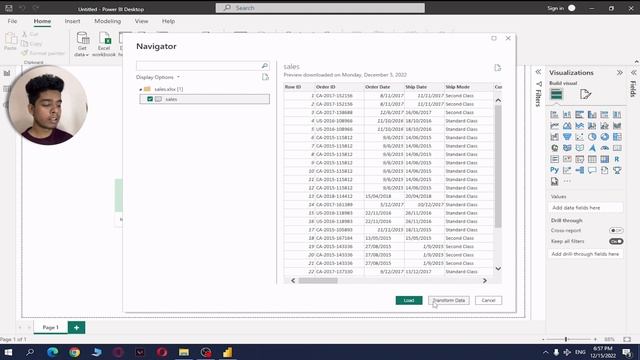Select the Python visual
The image size is (640, 360).
point(554,170)
